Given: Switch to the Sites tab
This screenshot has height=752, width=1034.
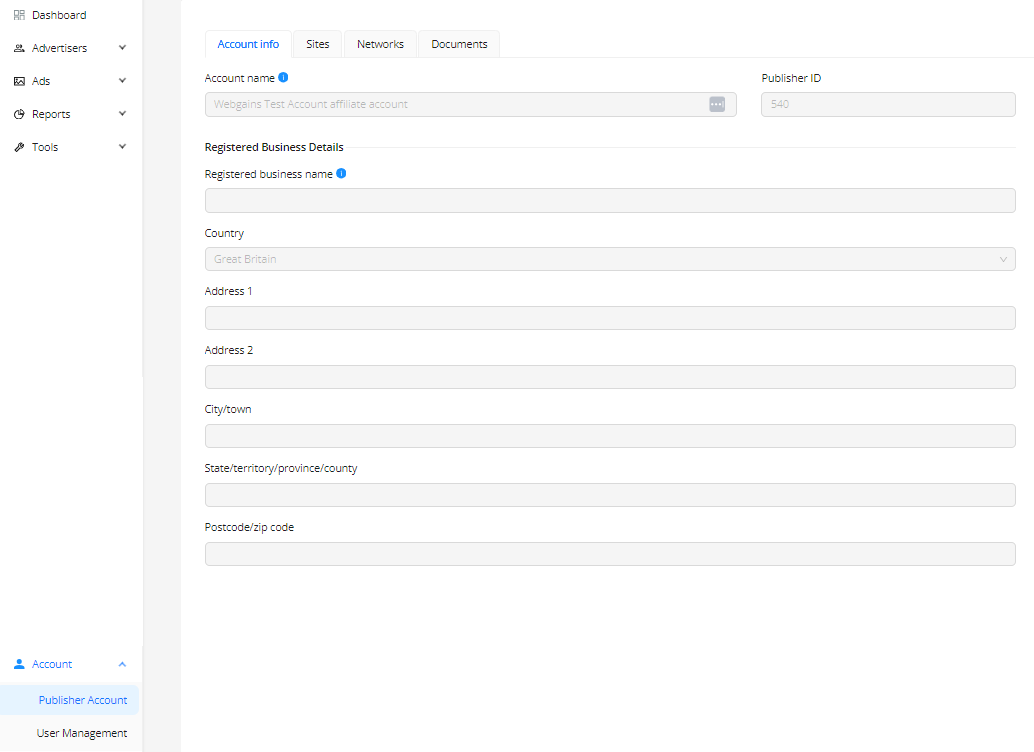Looking at the screenshot, I should coord(317,44).
